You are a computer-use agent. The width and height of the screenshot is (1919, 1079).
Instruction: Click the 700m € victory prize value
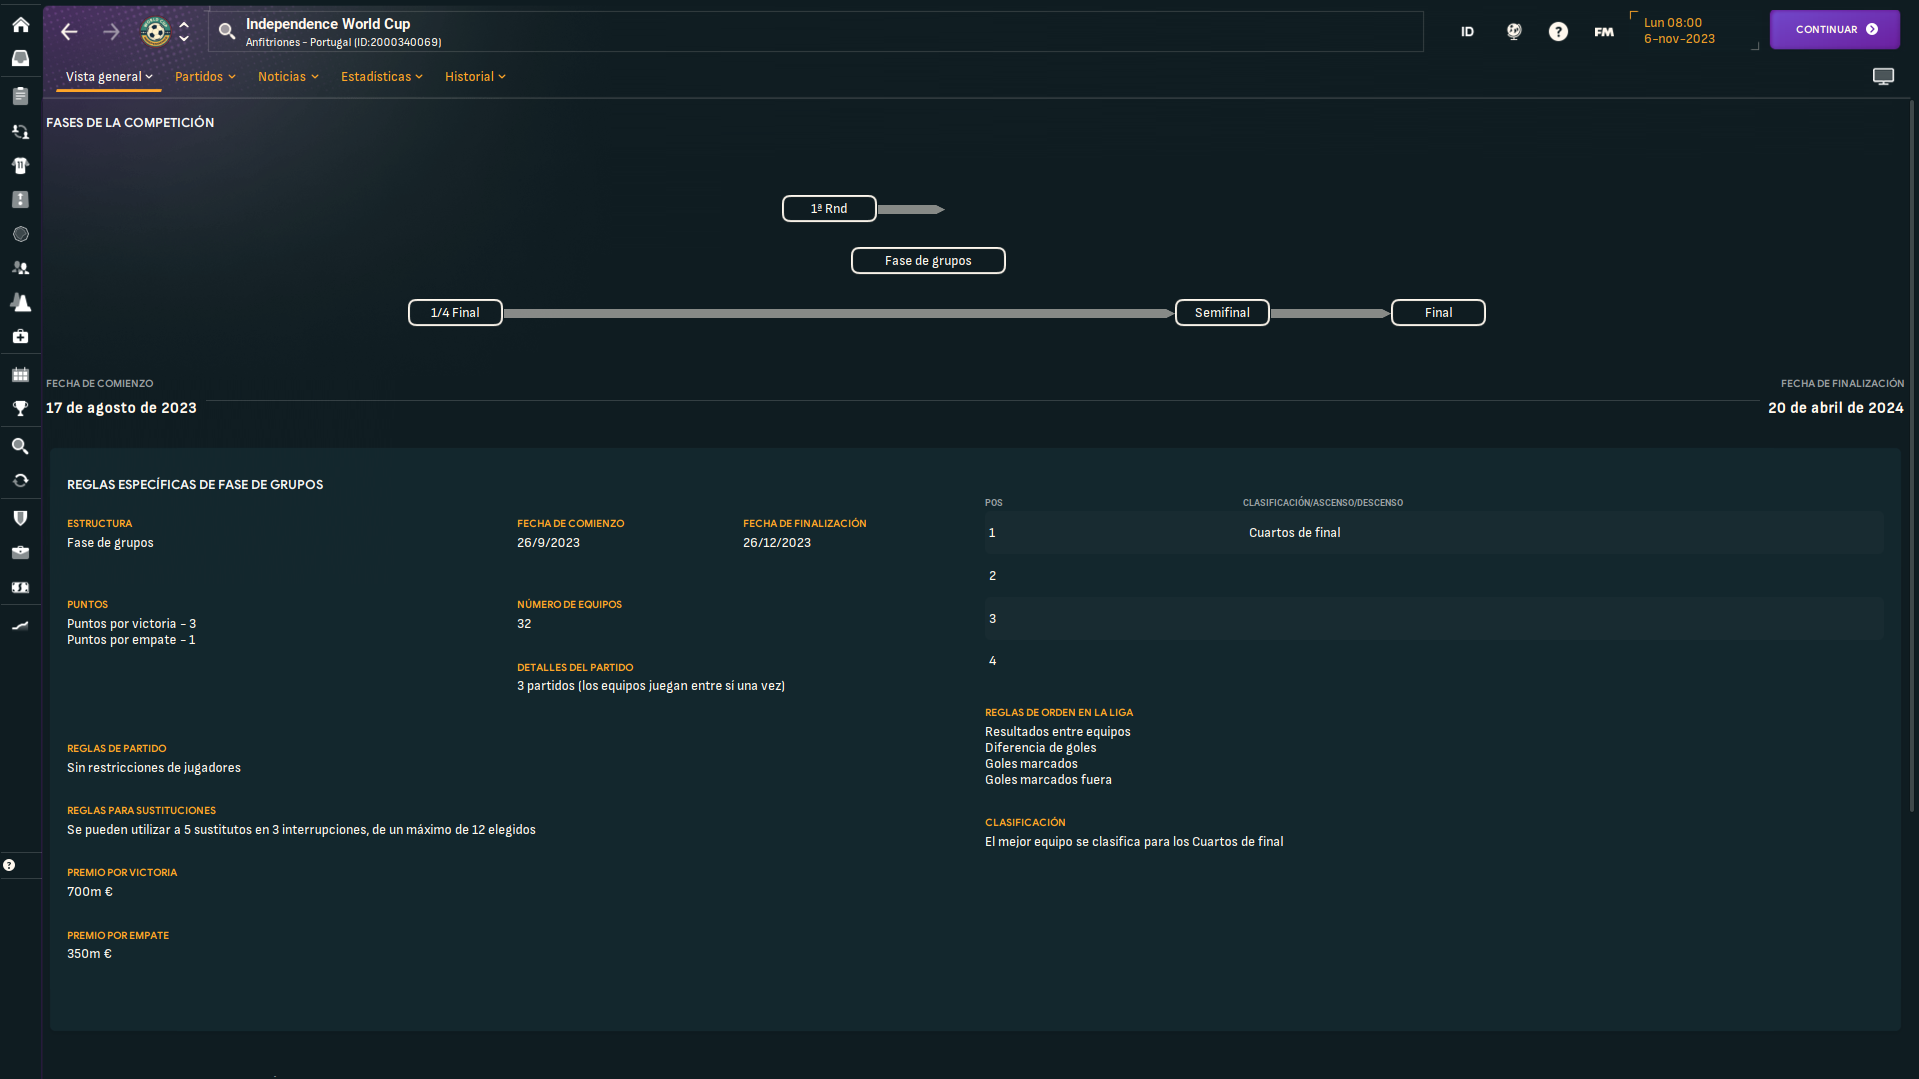(x=90, y=892)
